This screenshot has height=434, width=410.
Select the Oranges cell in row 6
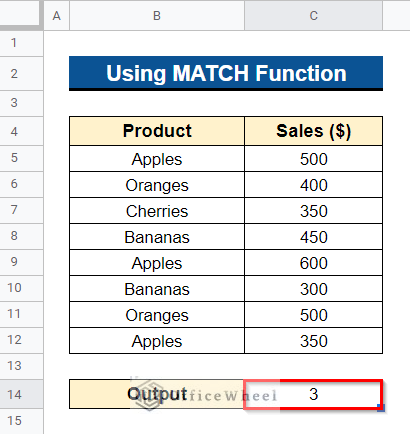click(157, 185)
